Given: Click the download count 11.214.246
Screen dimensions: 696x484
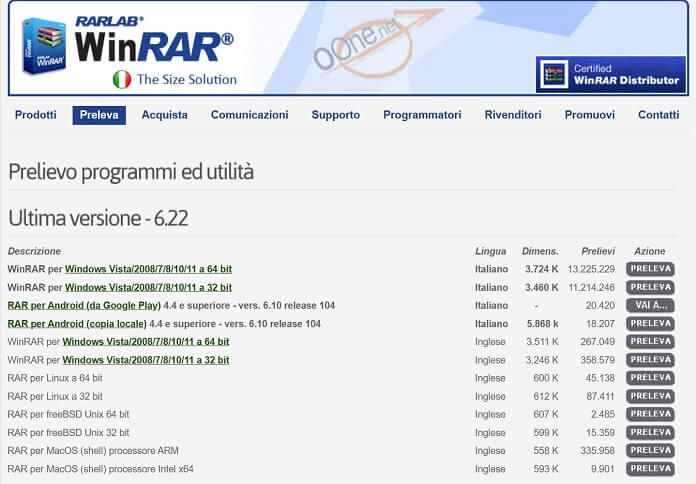Looking at the screenshot, I should 592,288.
